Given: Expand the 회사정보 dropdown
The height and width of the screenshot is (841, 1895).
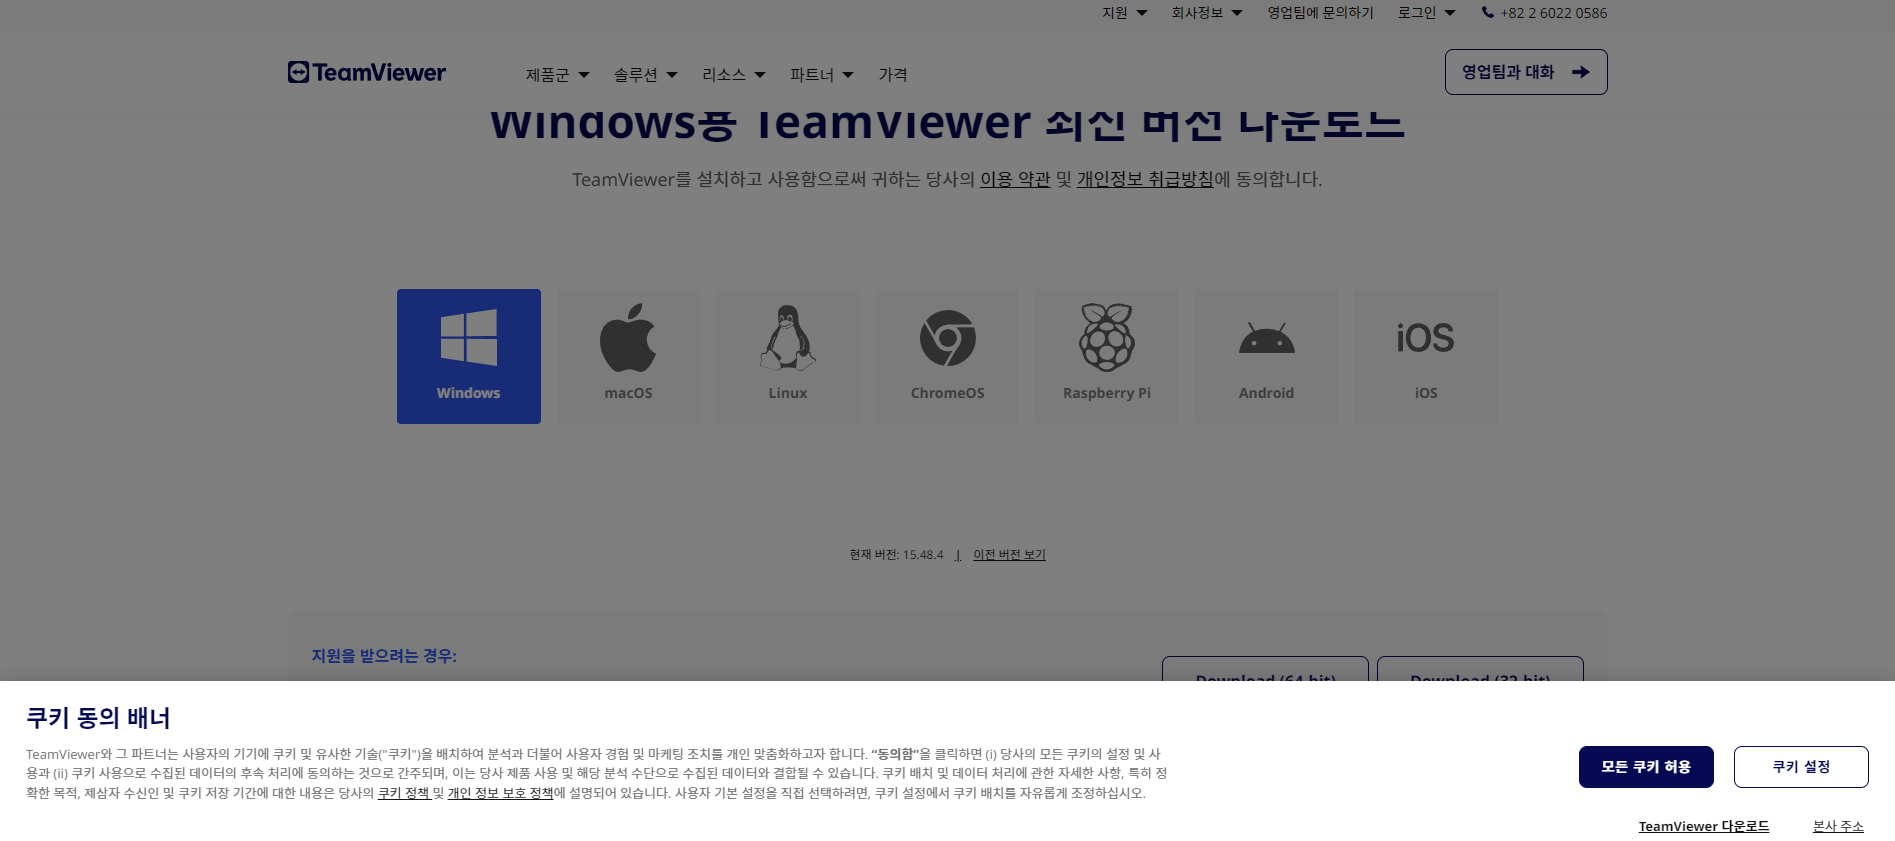Looking at the screenshot, I should pos(1207,13).
